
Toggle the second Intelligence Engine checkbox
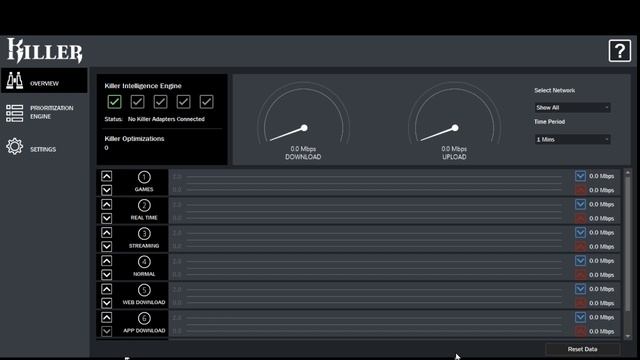click(x=137, y=102)
